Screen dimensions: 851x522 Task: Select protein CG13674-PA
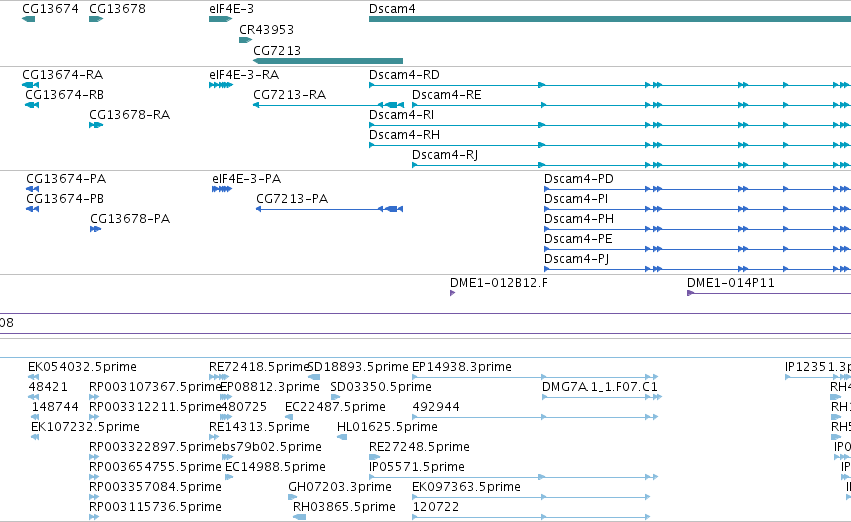[x=66, y=179]
